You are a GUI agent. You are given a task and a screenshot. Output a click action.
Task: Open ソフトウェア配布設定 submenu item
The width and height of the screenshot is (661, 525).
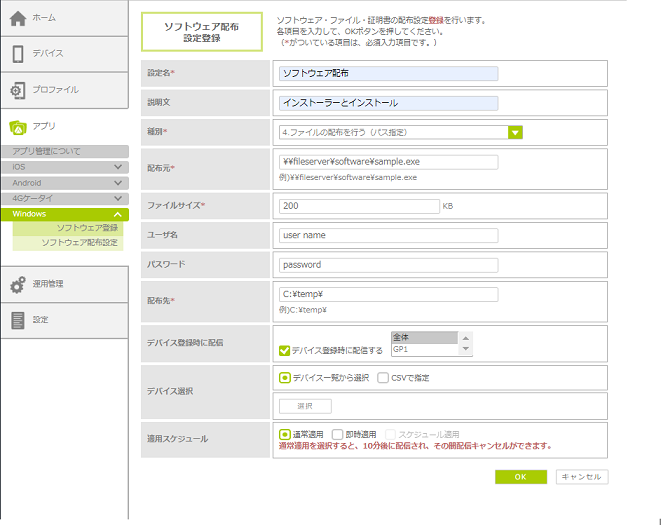(x=79, y=243)
